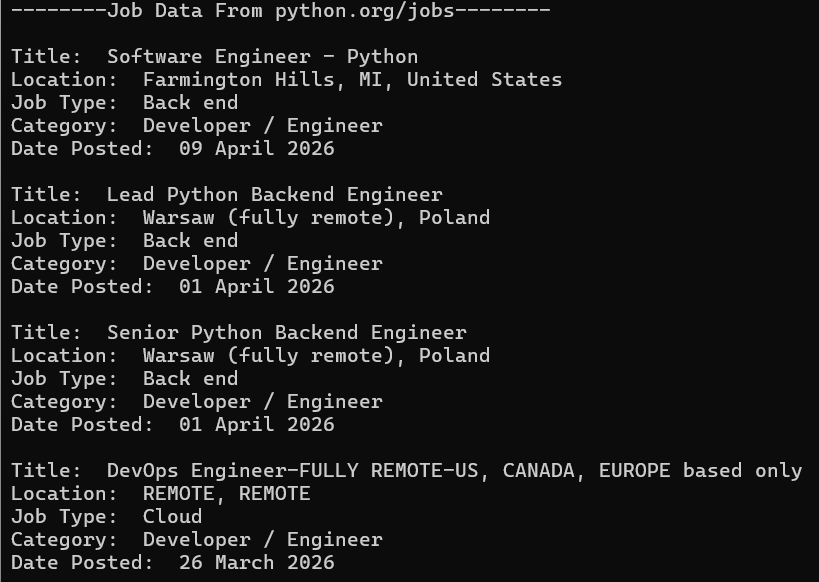Viewport: 819px width, 582px height.
Task: Click 'Back end' under Software Engineer - Python
Action: pyautogui.click(x=191, y=102)
